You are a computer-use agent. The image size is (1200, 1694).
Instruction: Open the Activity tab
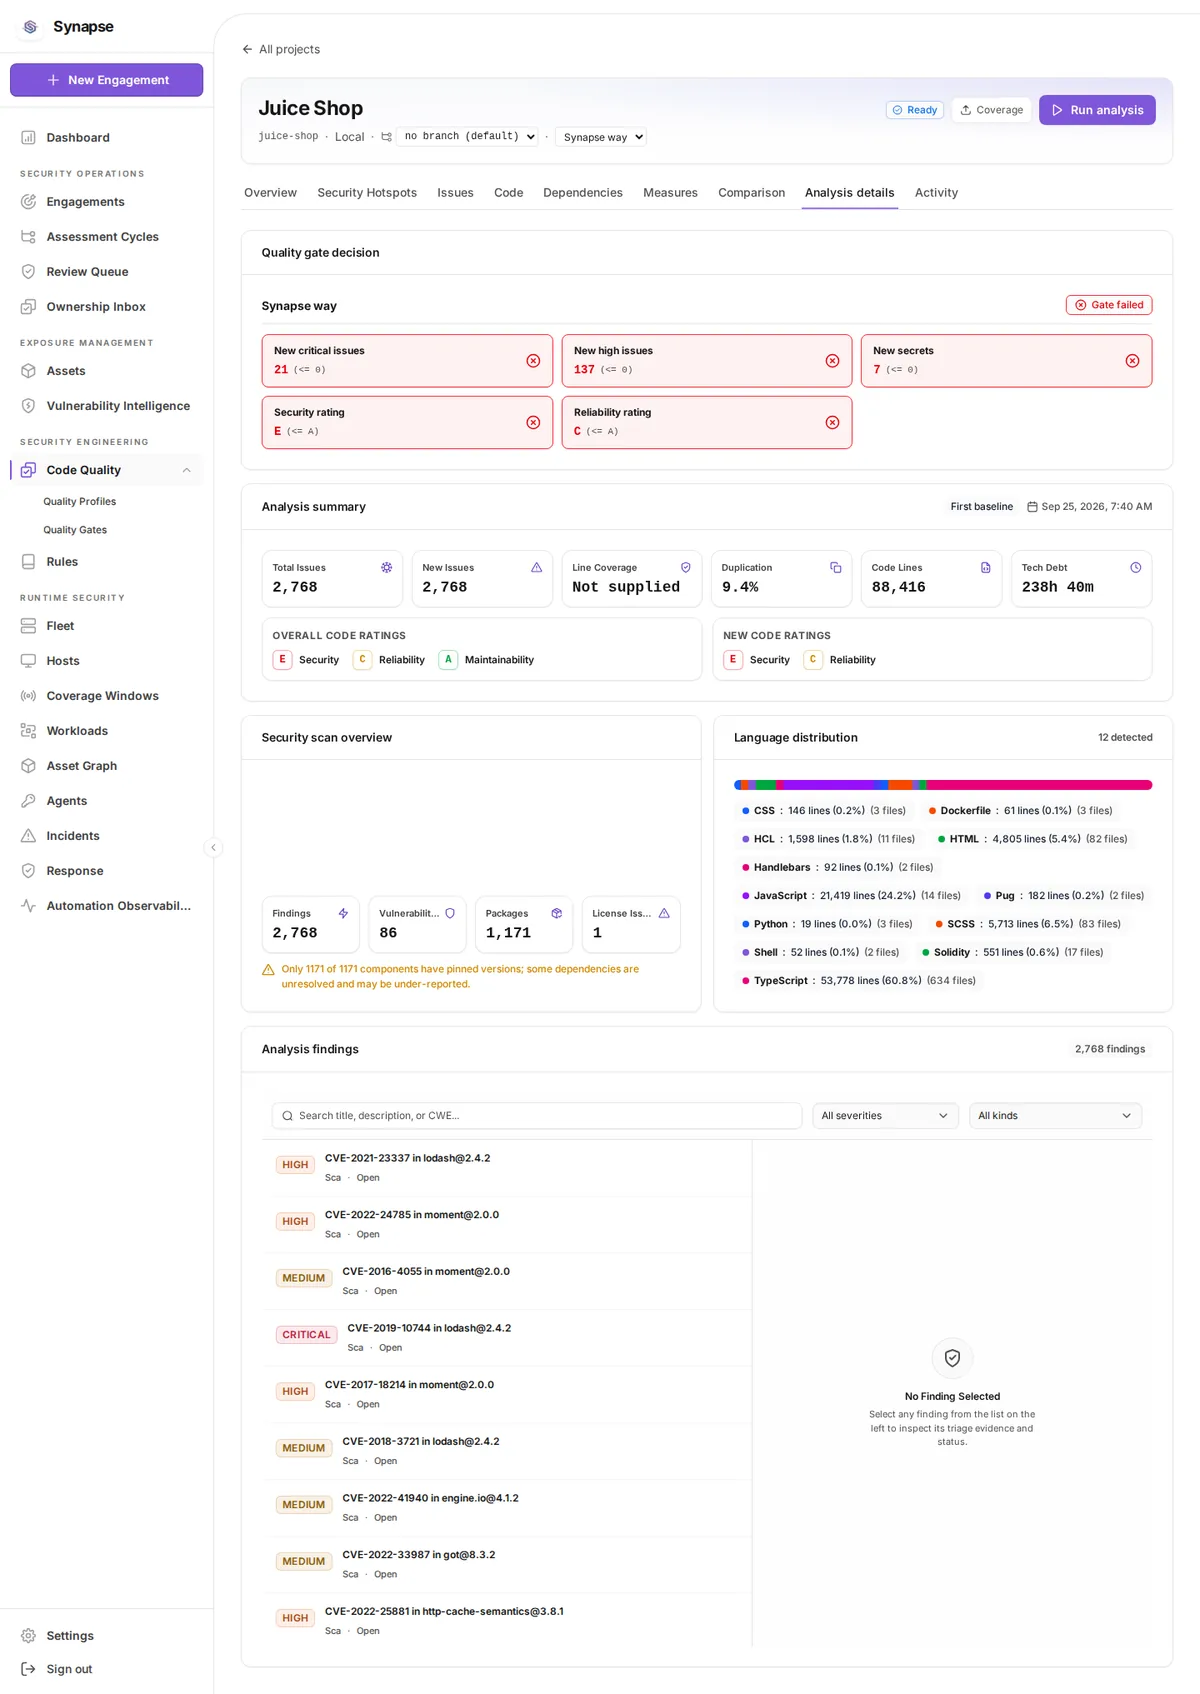[x=936, y=193]
